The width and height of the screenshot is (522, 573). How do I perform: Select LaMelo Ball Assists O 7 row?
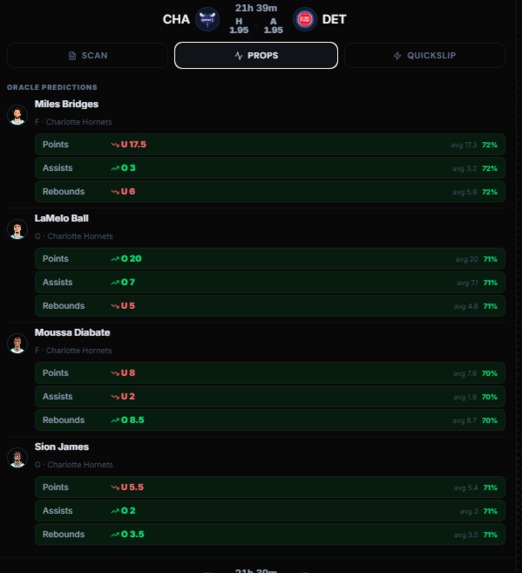pyautogui.click(x=270, y=282)
